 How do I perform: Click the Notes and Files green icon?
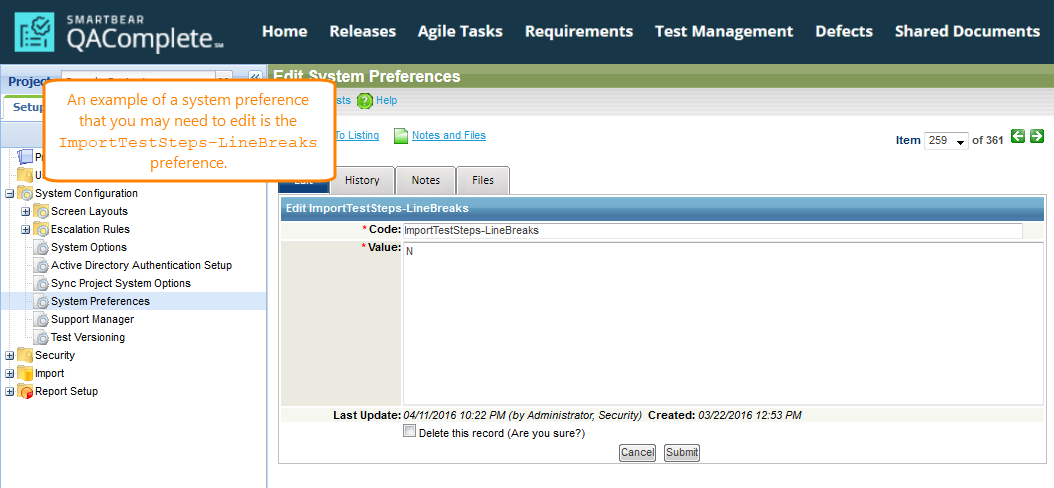401,136
